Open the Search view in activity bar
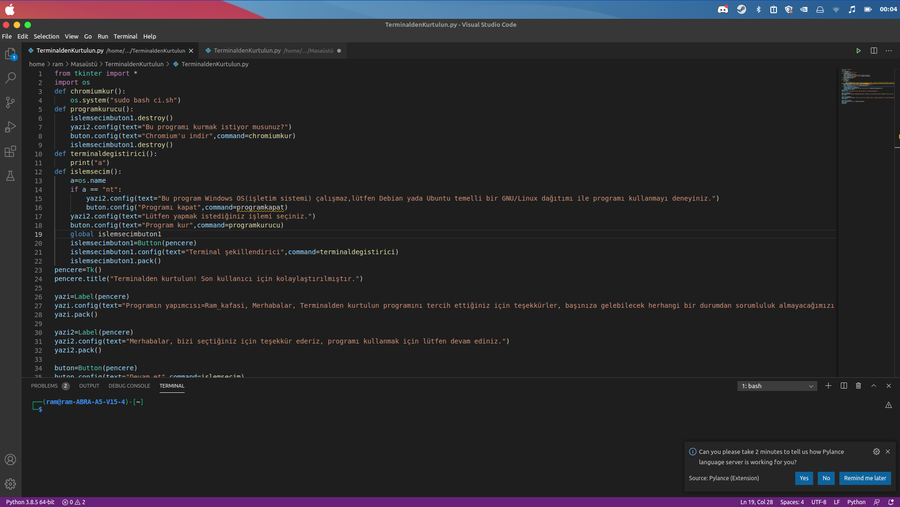Screen dimensions: 900x507 pyautogui.click(x=11, y=78)
